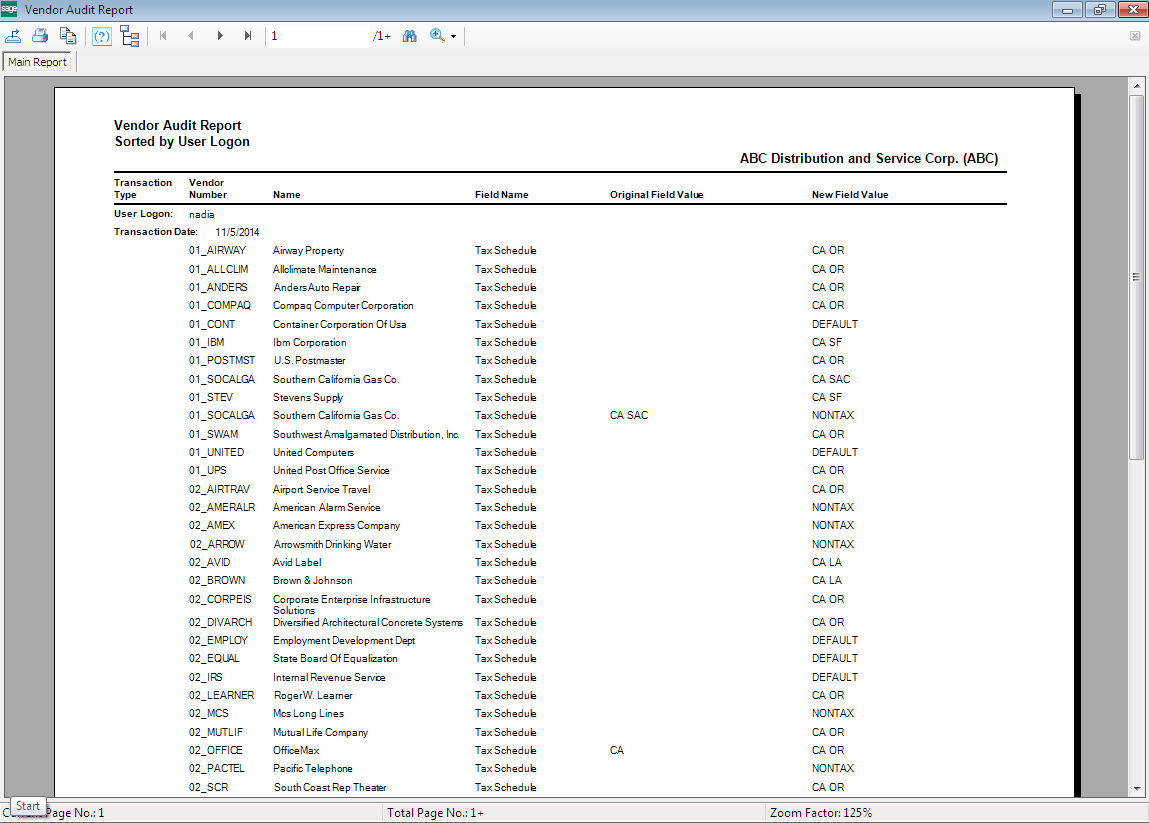Open the window system menu
Screen dimensions: 1149x823
click(10, 9)
